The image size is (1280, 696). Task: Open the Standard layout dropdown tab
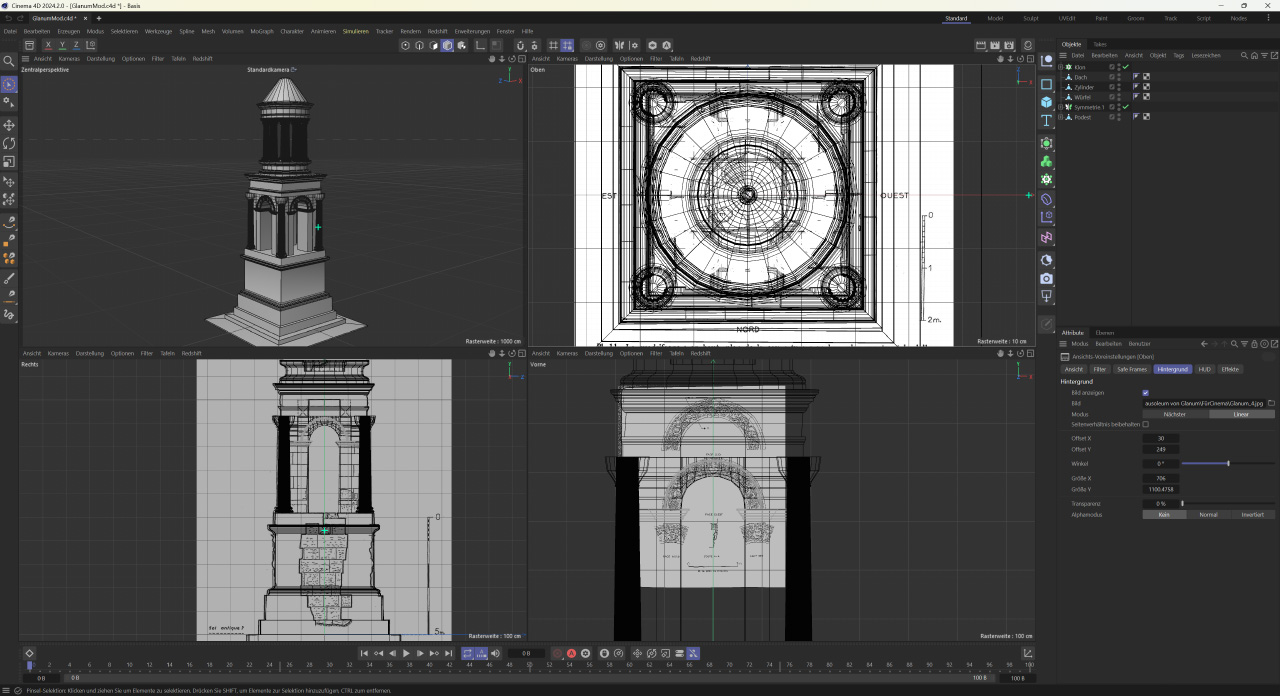[957, 18]
